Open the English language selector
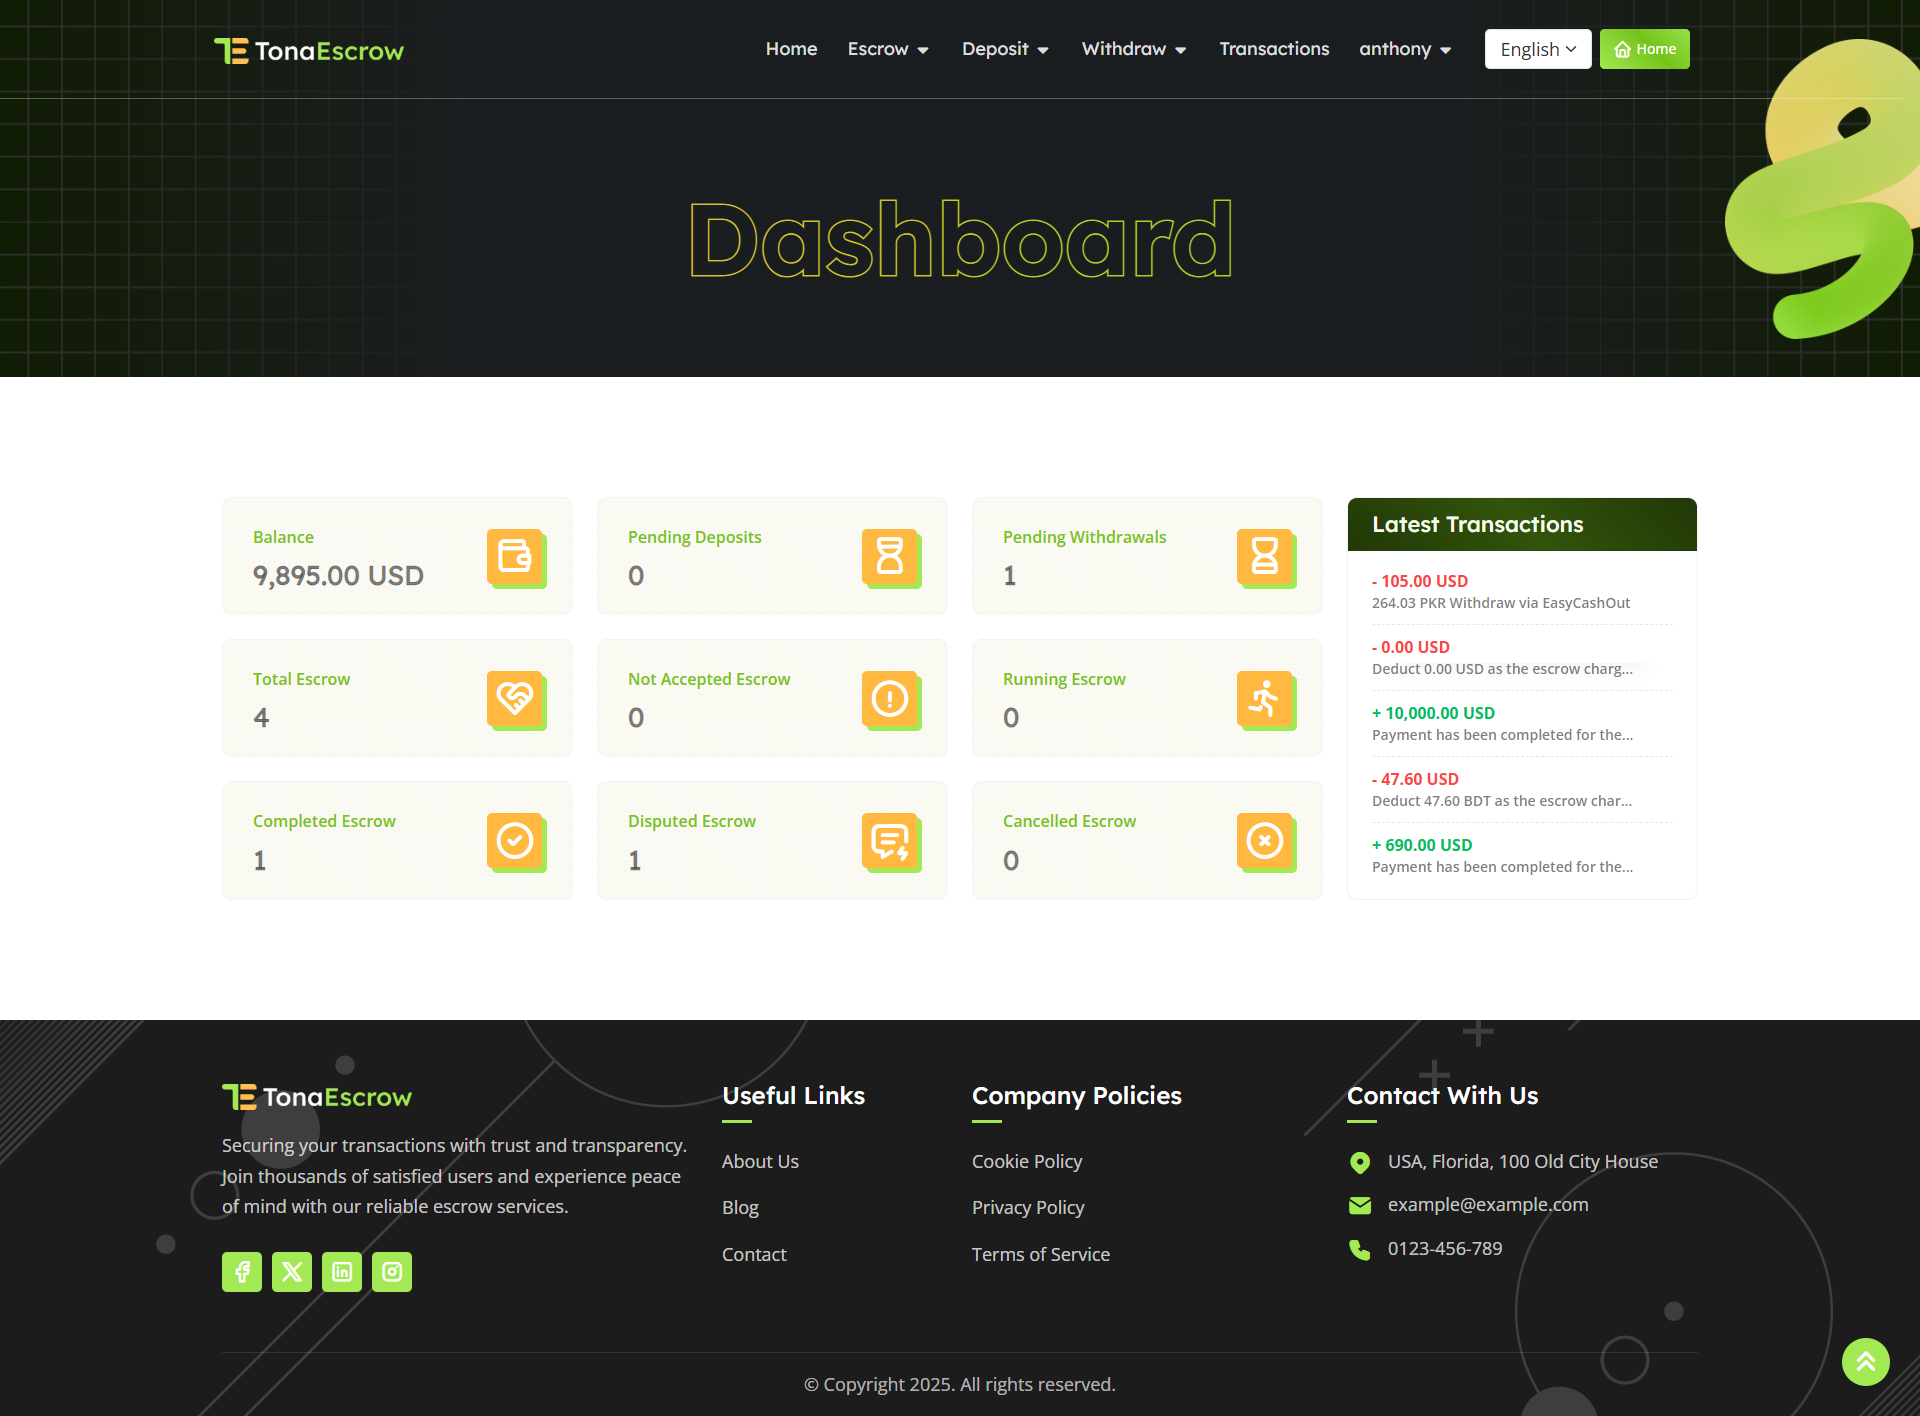Viewport: 1920px width, 1416px height. (1537, 49)
